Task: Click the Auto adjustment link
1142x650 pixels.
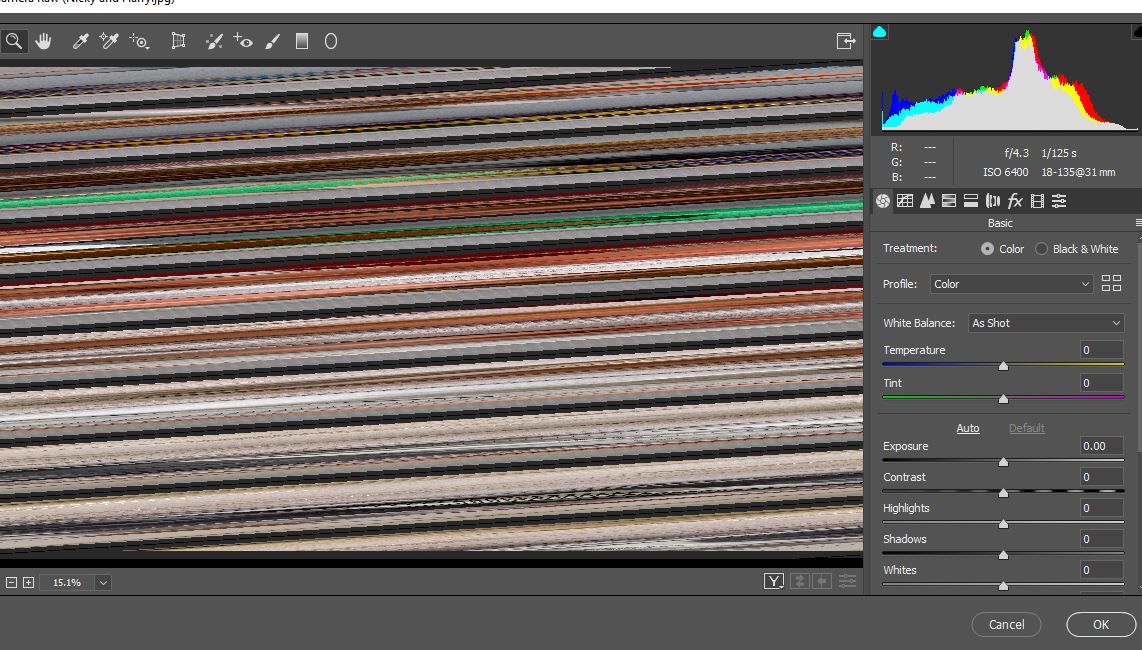Action: 968,428
